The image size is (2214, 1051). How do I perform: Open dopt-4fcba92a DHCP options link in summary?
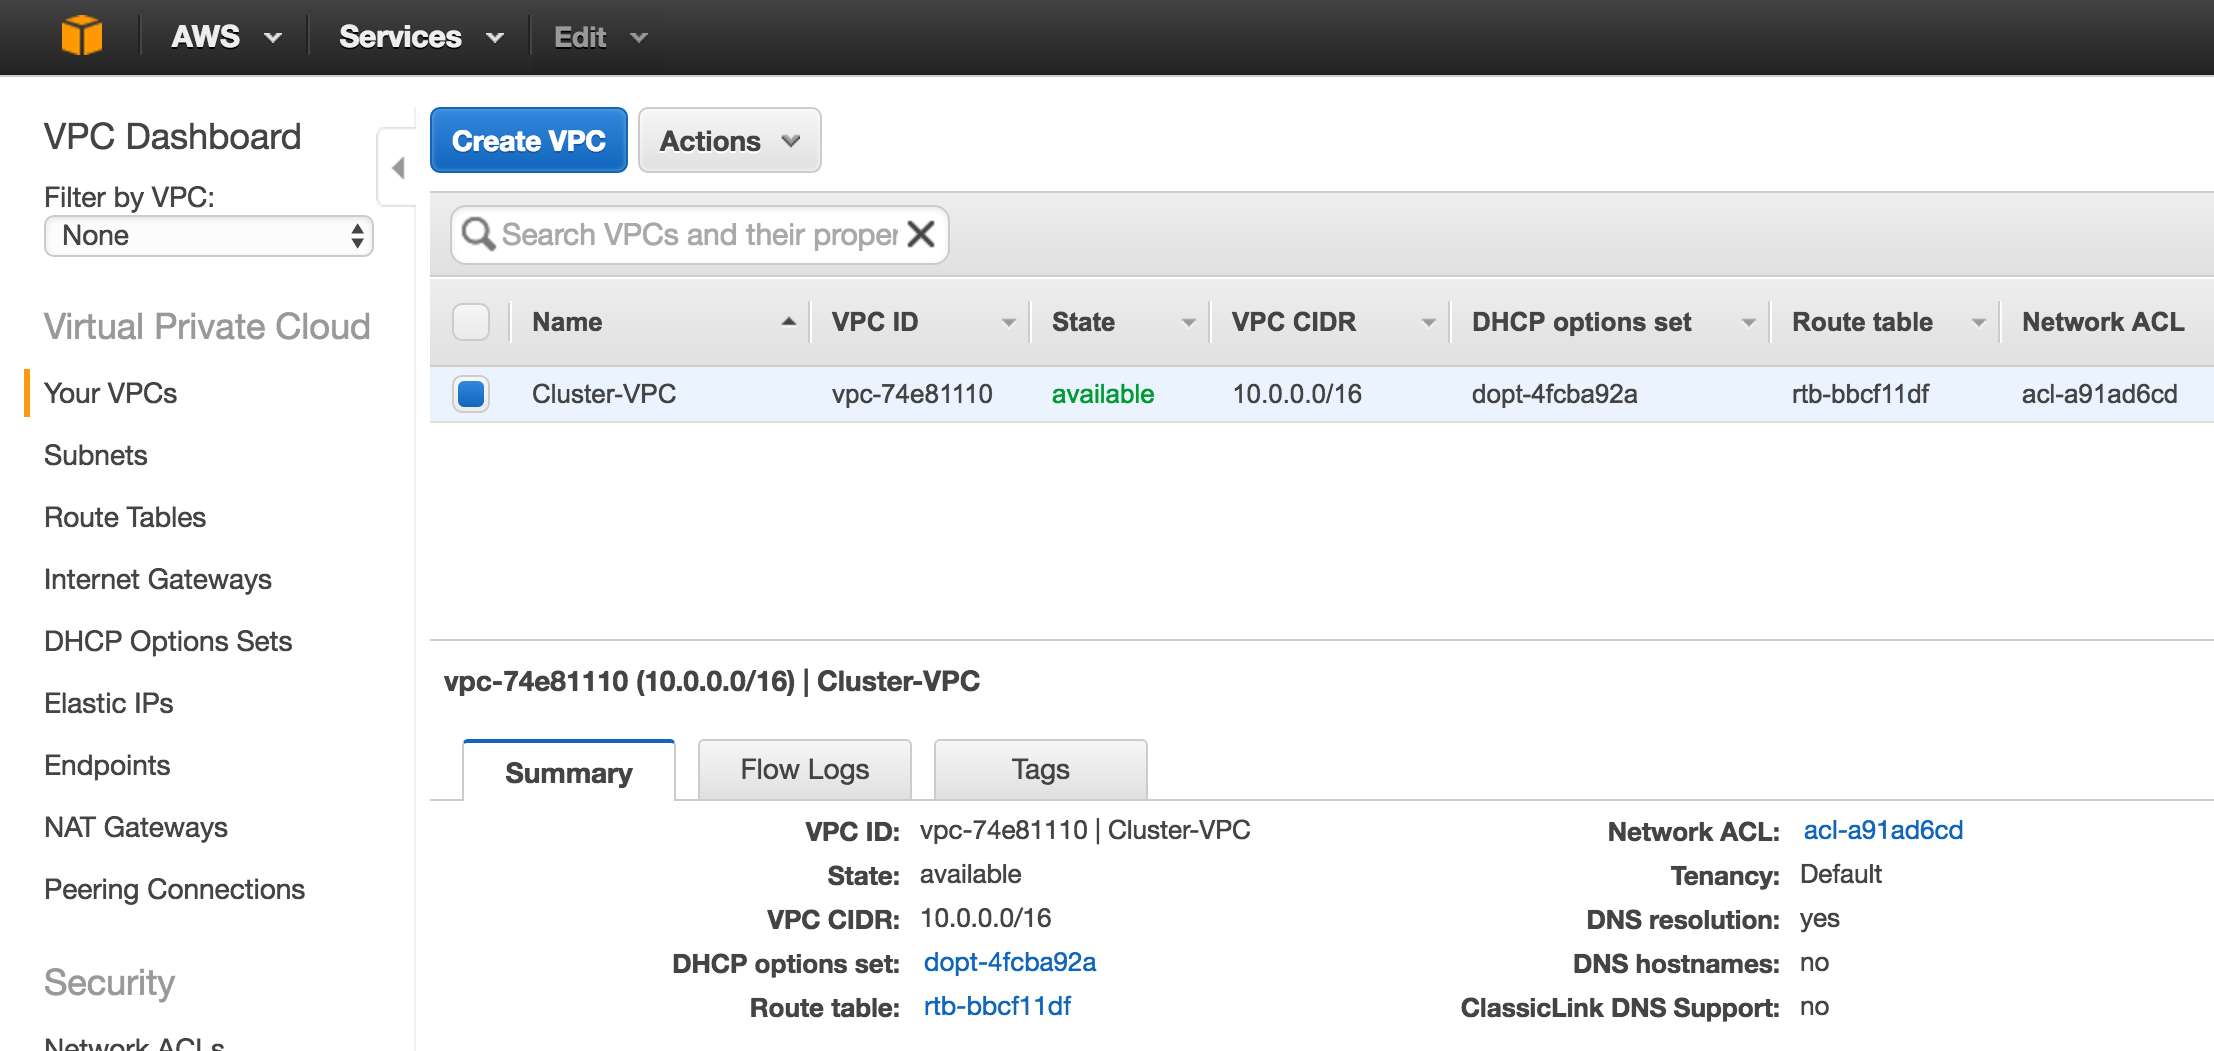coord(1010,962)
